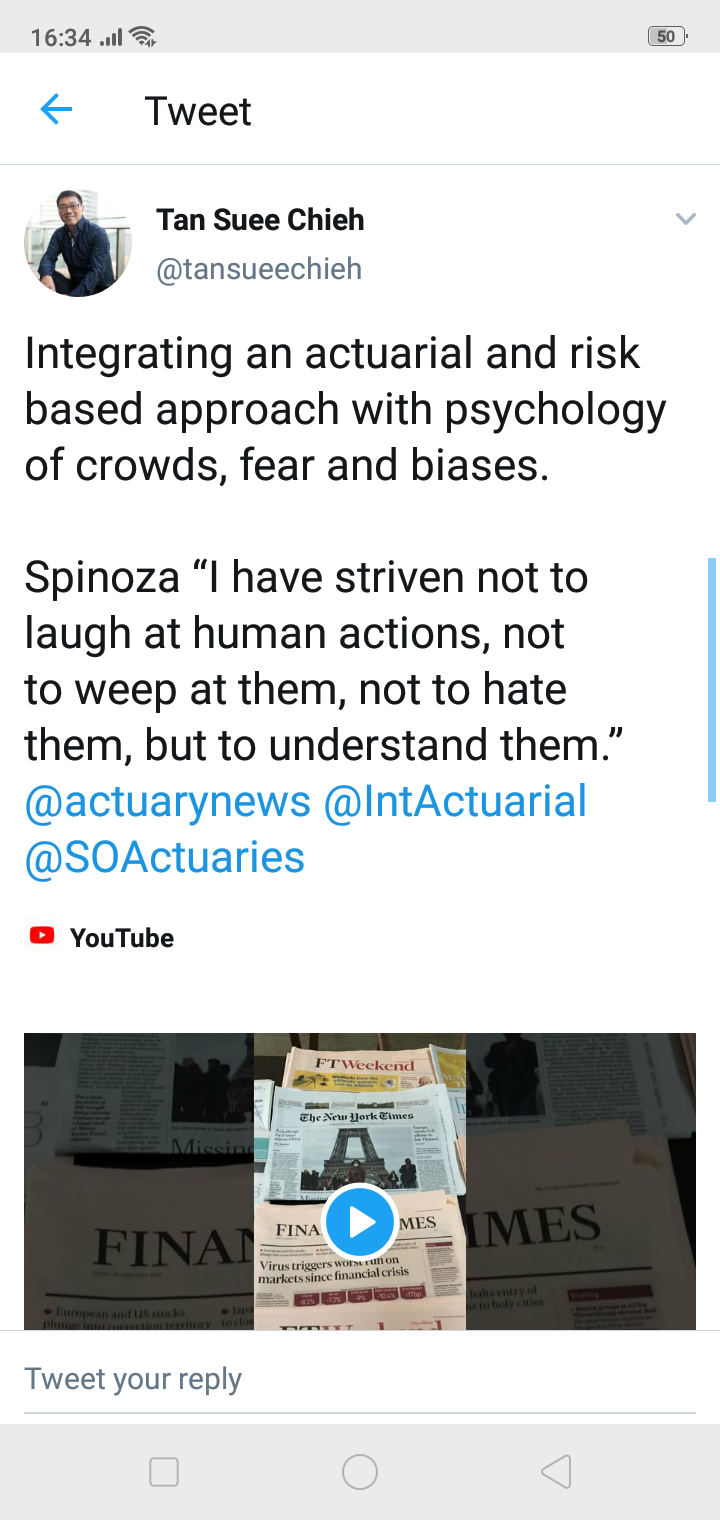Tap the blue scrollbar indicator
Screen dimensions: 720x1520
[711, 680]
